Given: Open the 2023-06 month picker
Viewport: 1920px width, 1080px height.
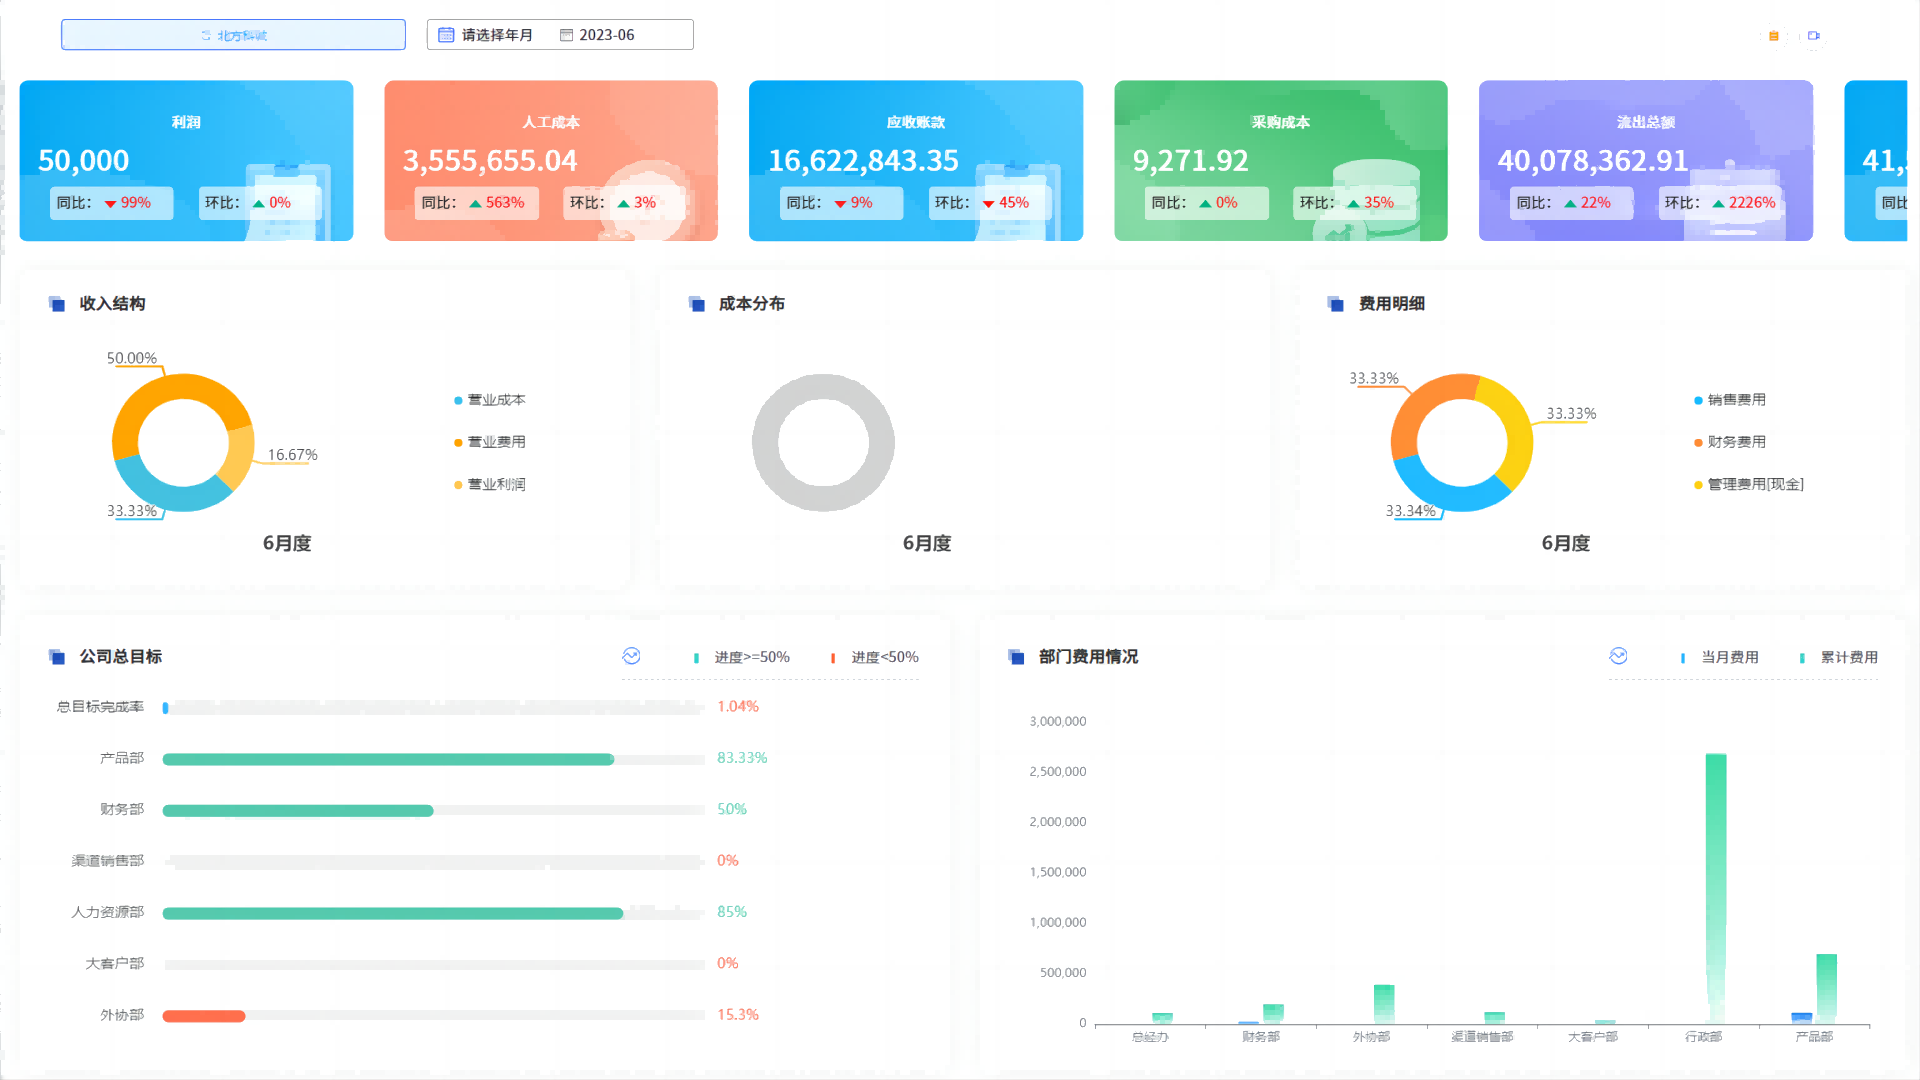Looking at the screenshot, I should click(606, 35).
